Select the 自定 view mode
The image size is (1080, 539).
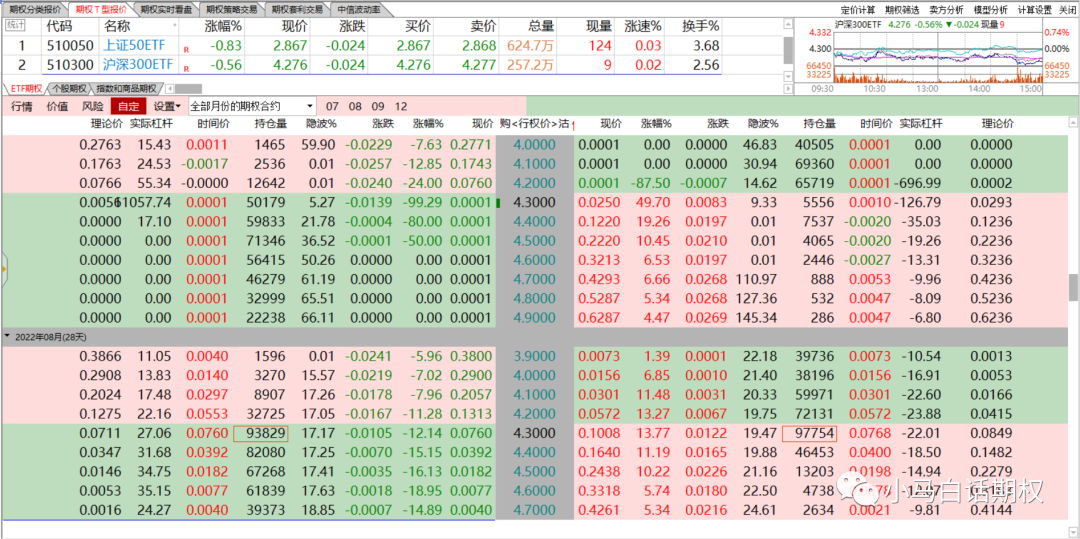click(x=128, y=106)
